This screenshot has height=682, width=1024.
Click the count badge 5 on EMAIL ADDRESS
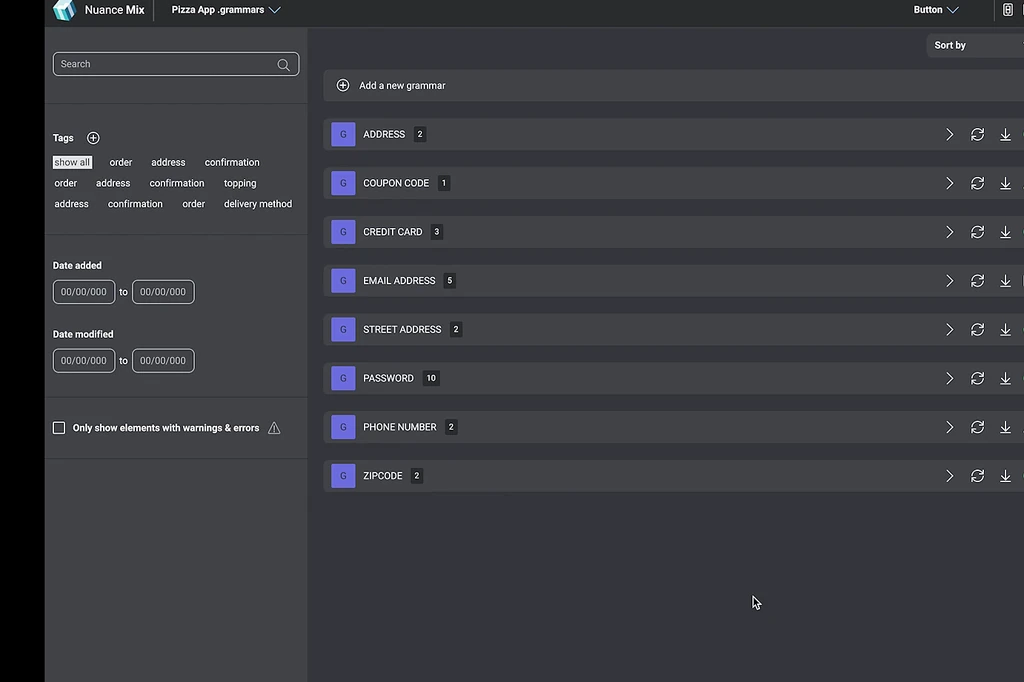pyautogui.click(x=449, y=281)
